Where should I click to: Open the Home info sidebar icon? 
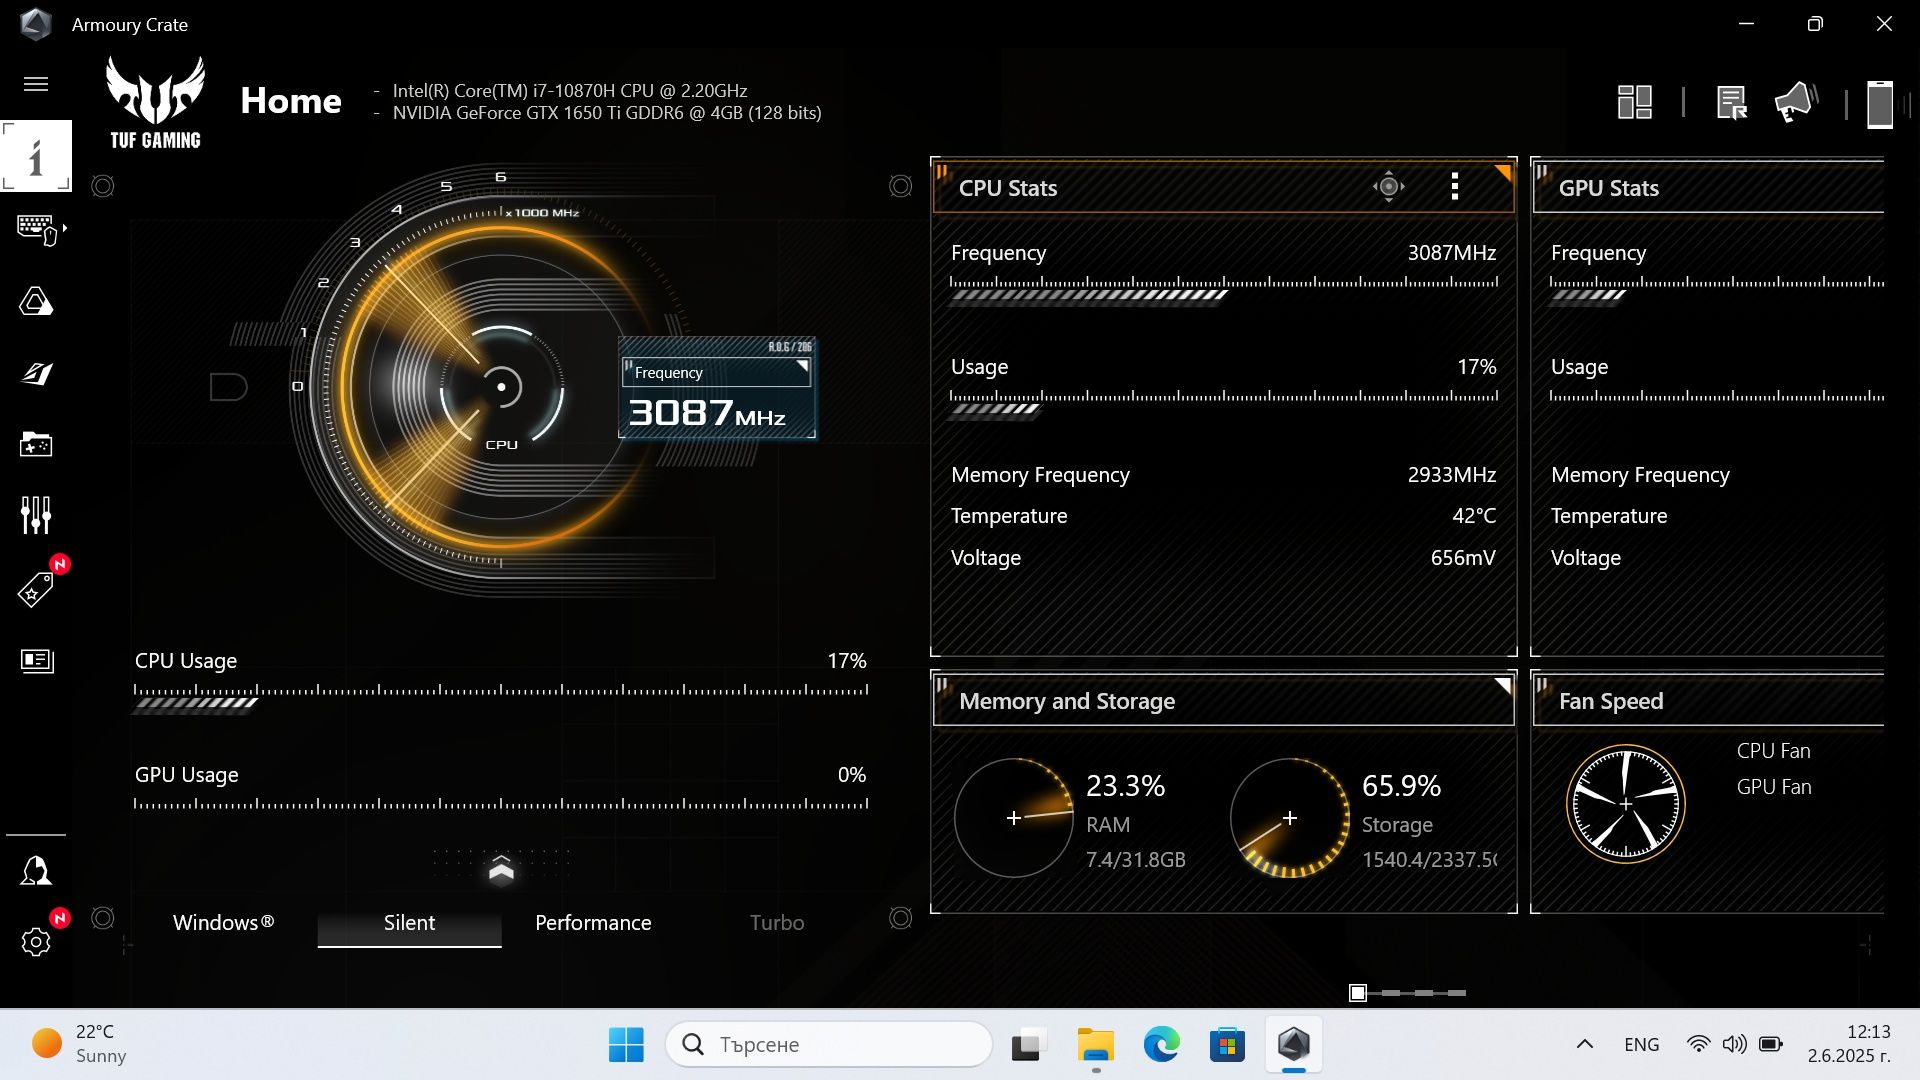click(x=36, y=156)
